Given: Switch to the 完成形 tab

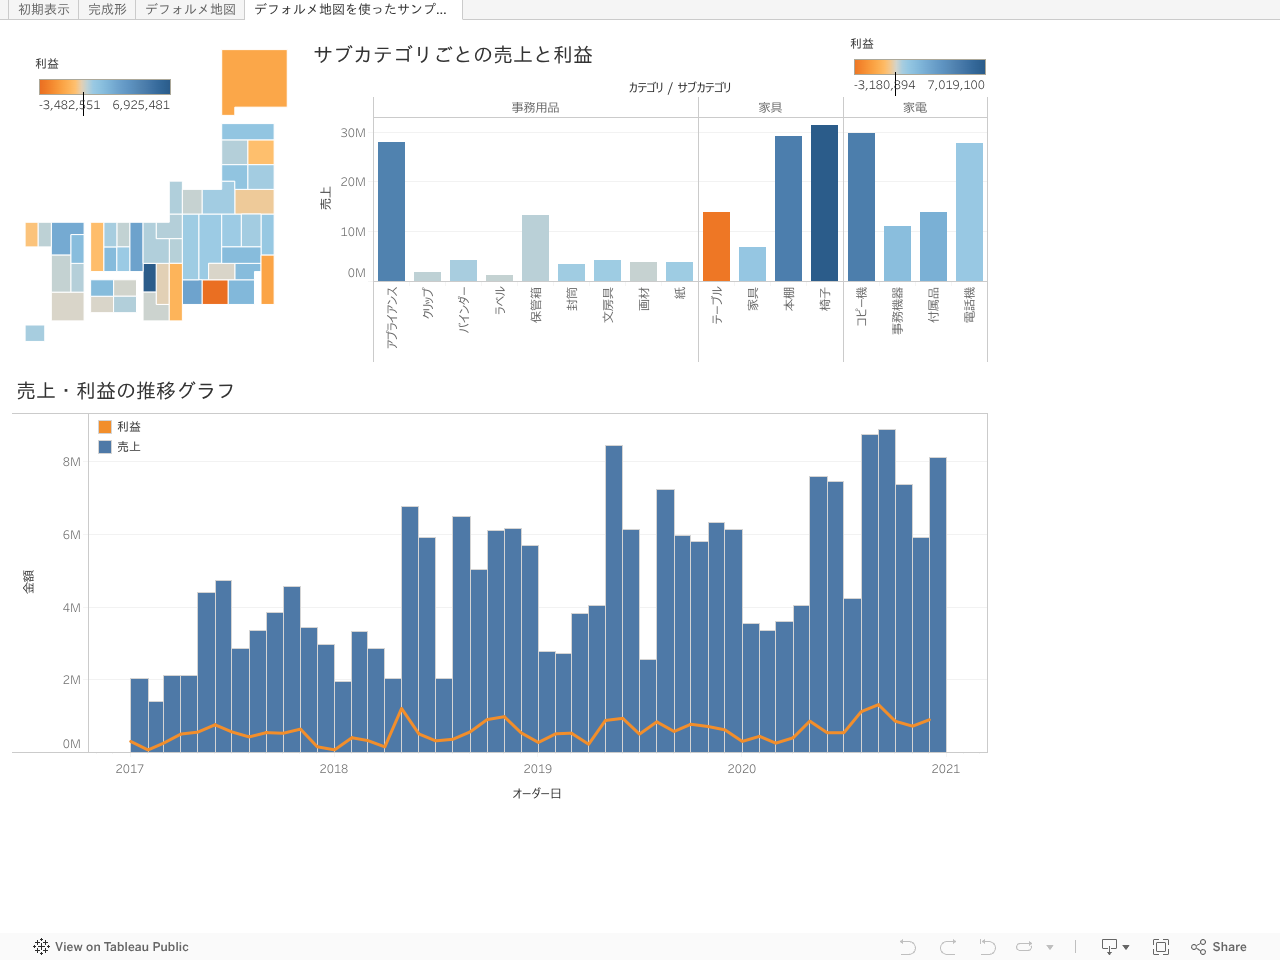Looking at the screenshot, I should [107, 9].
